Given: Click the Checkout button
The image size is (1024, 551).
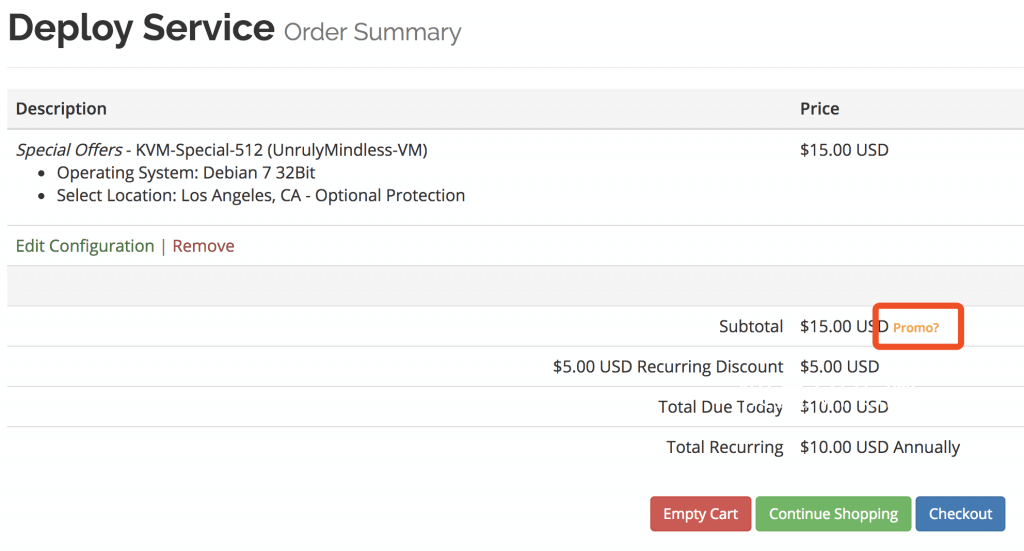Looking at the screenshot, I should coord(960,514).
